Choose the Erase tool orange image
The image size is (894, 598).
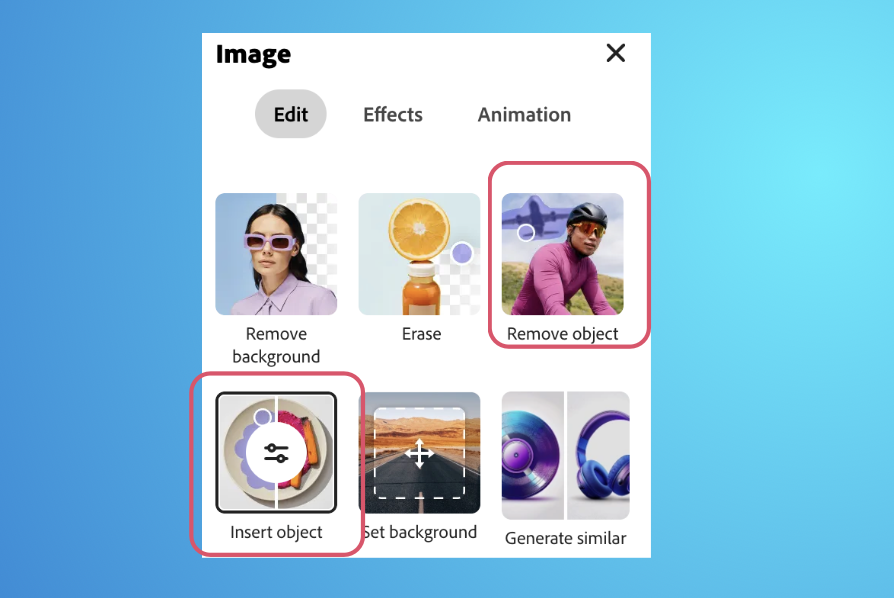419,254
